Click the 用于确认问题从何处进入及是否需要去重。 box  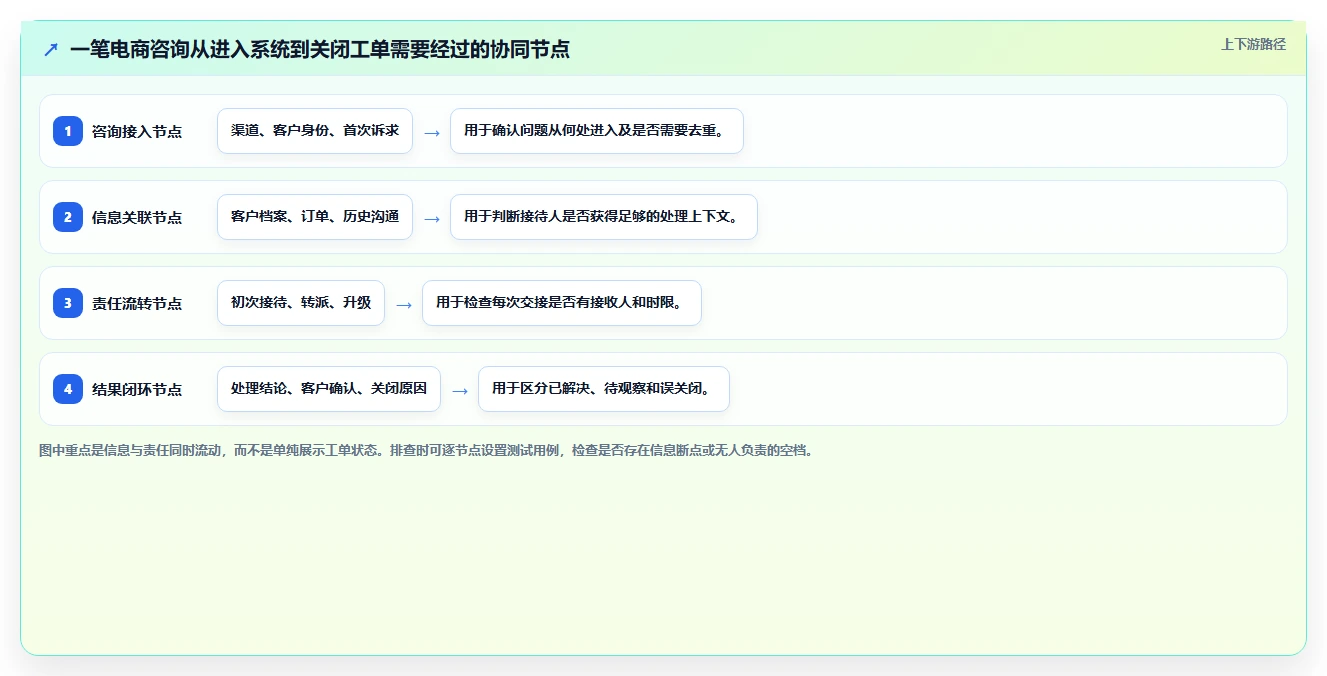tap(597, 131)
